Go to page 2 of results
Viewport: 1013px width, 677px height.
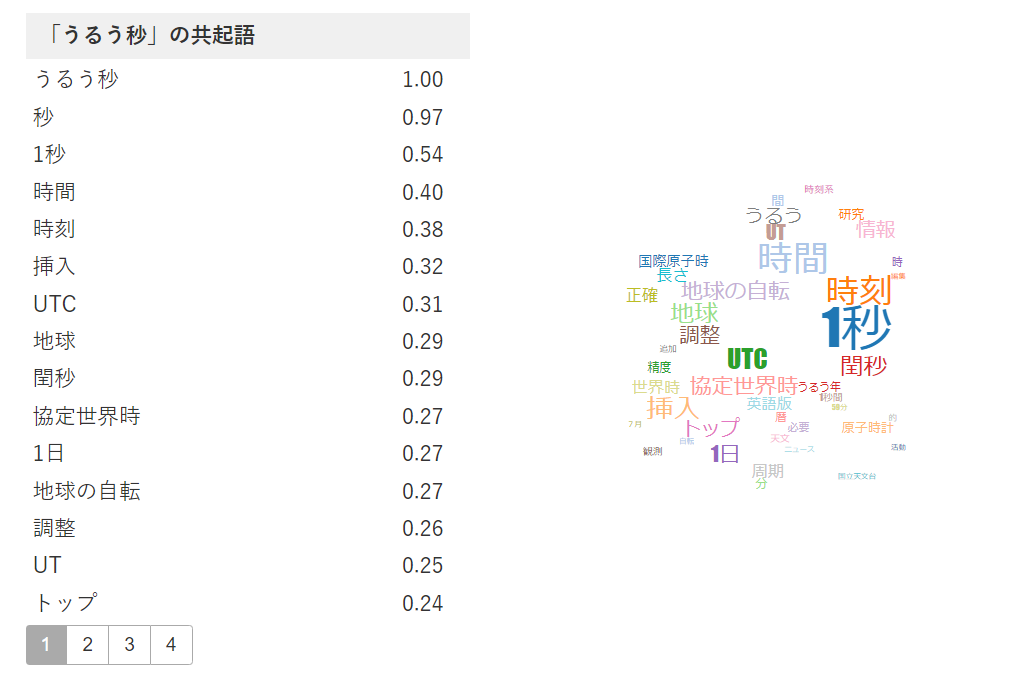(88, 645)
